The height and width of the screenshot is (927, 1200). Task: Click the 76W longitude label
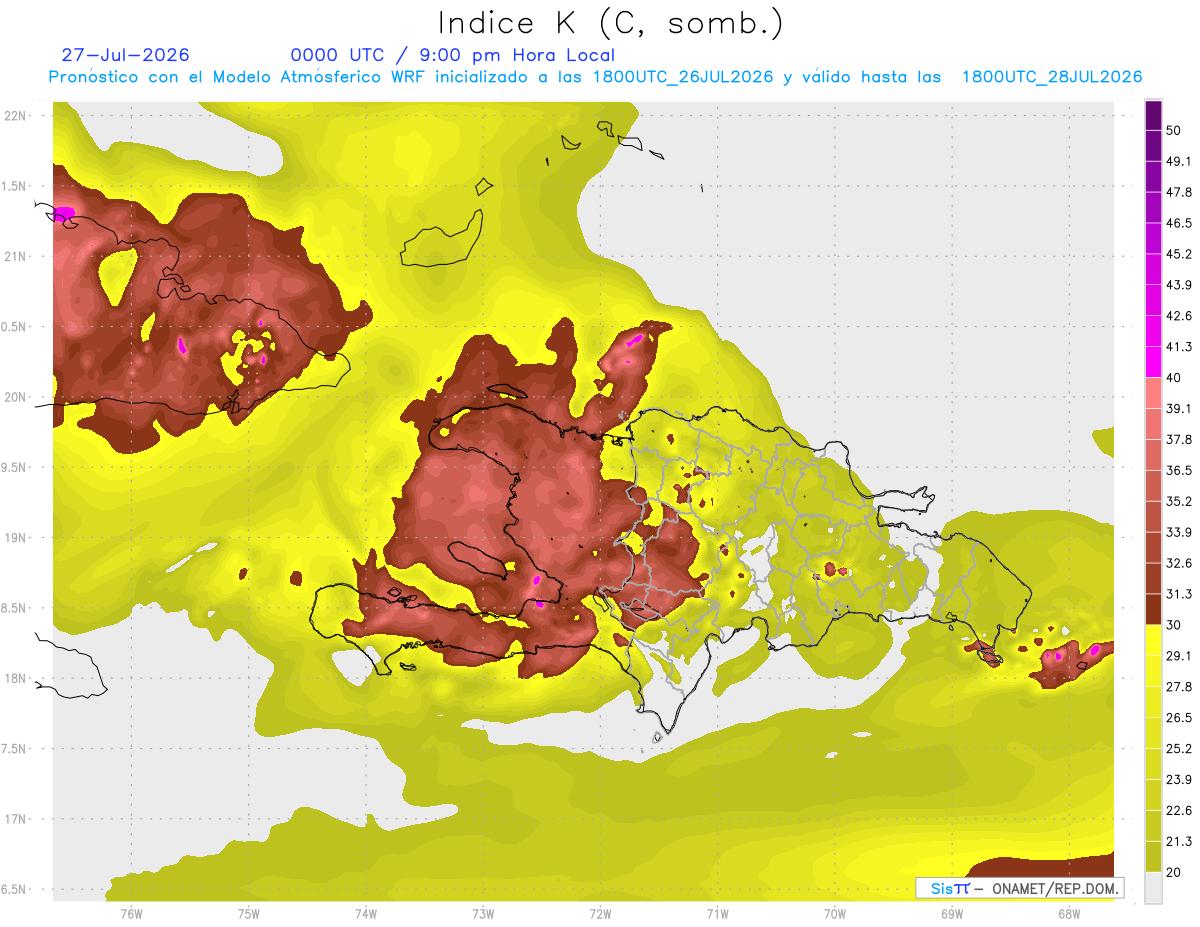(x=131, y=914)
